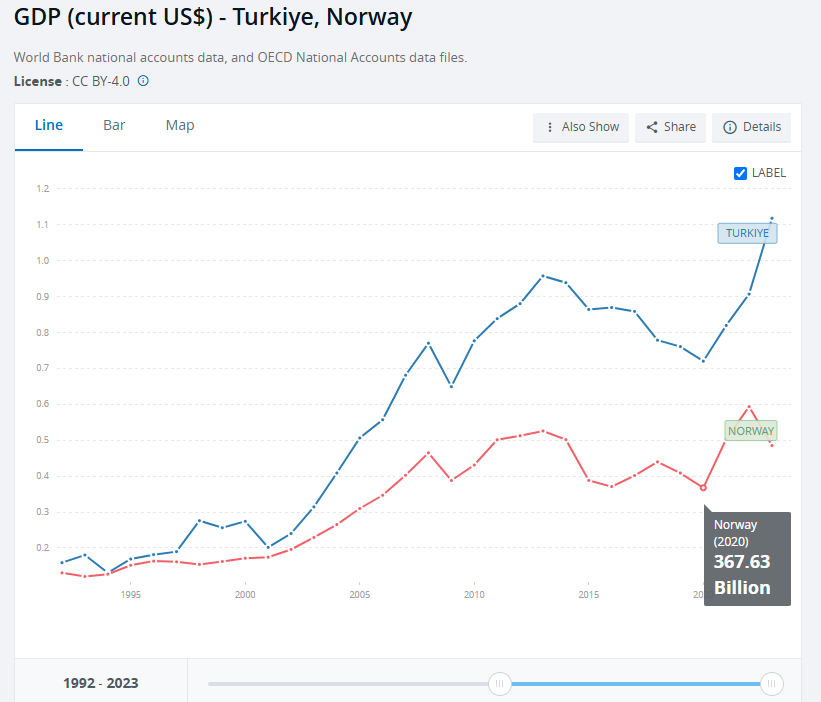Switch to the Map tab
Image resolution: width=821 pixels, height=702 pixels.
tap(180, 126)
